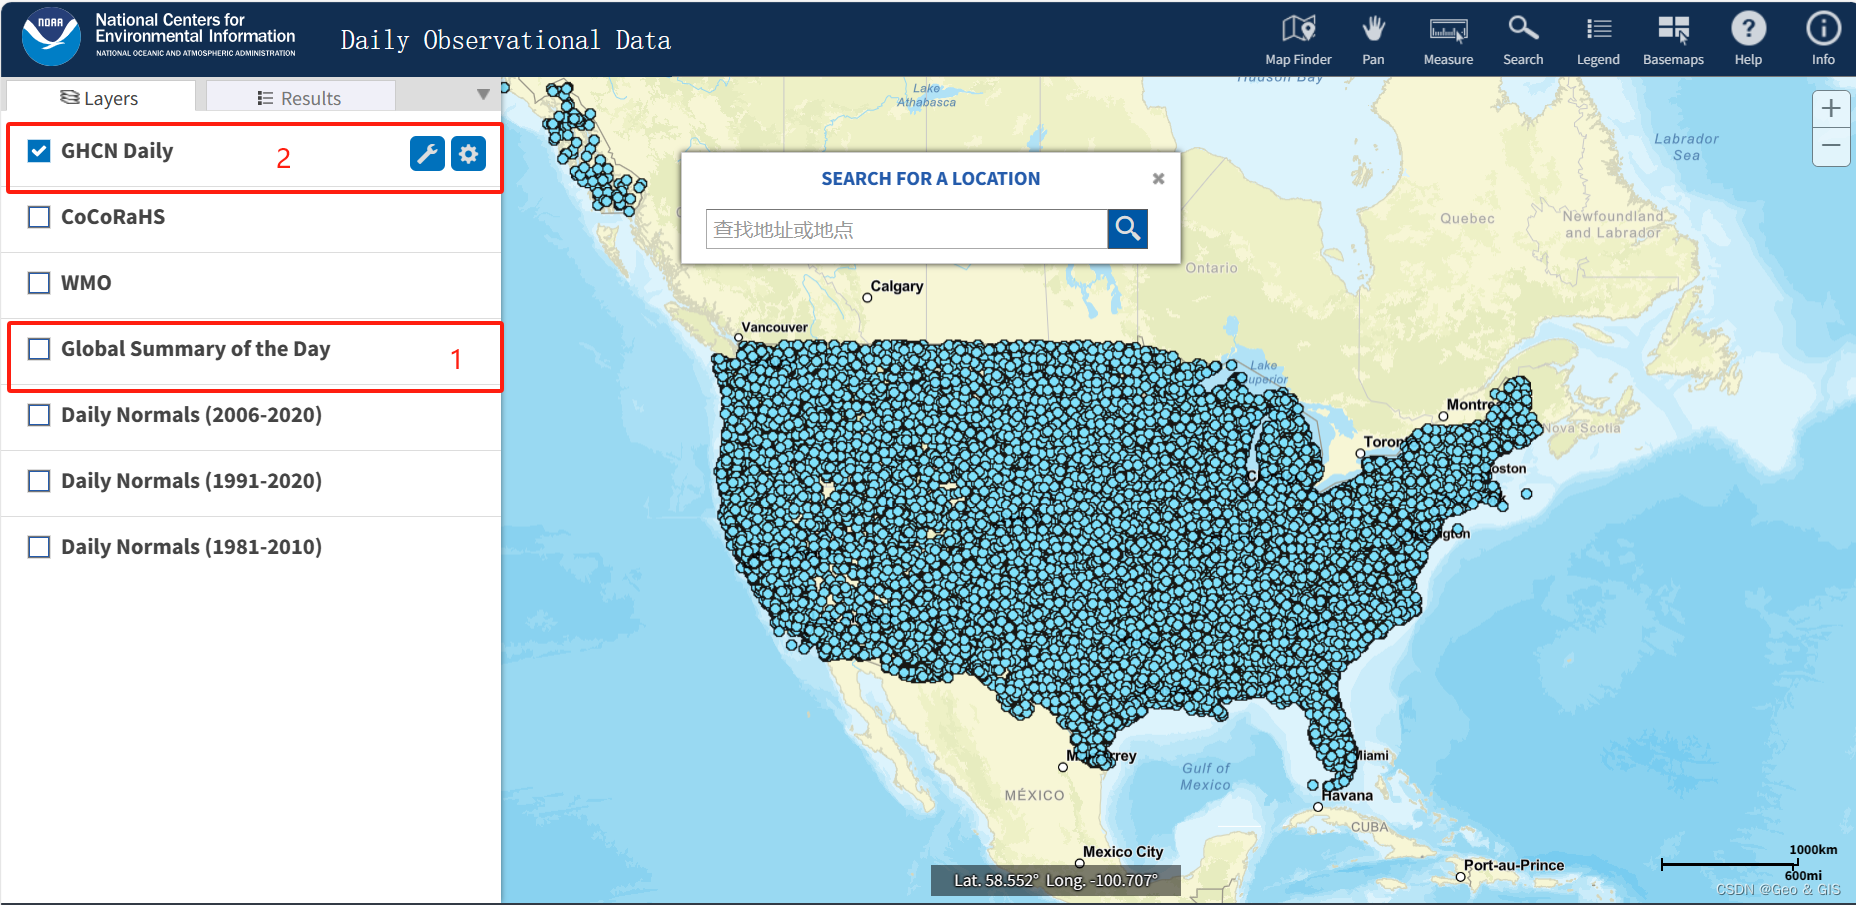Enable Daily Normals (1981-2010) layer
This screenshot has height=905, width=1856.
pos(39,547)
